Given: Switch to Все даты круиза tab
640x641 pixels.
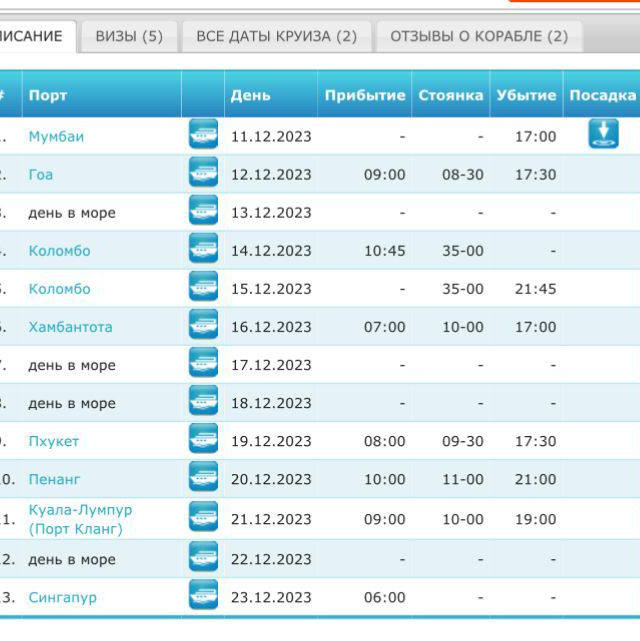Looking at the screenshot, I should pos(276,36).
